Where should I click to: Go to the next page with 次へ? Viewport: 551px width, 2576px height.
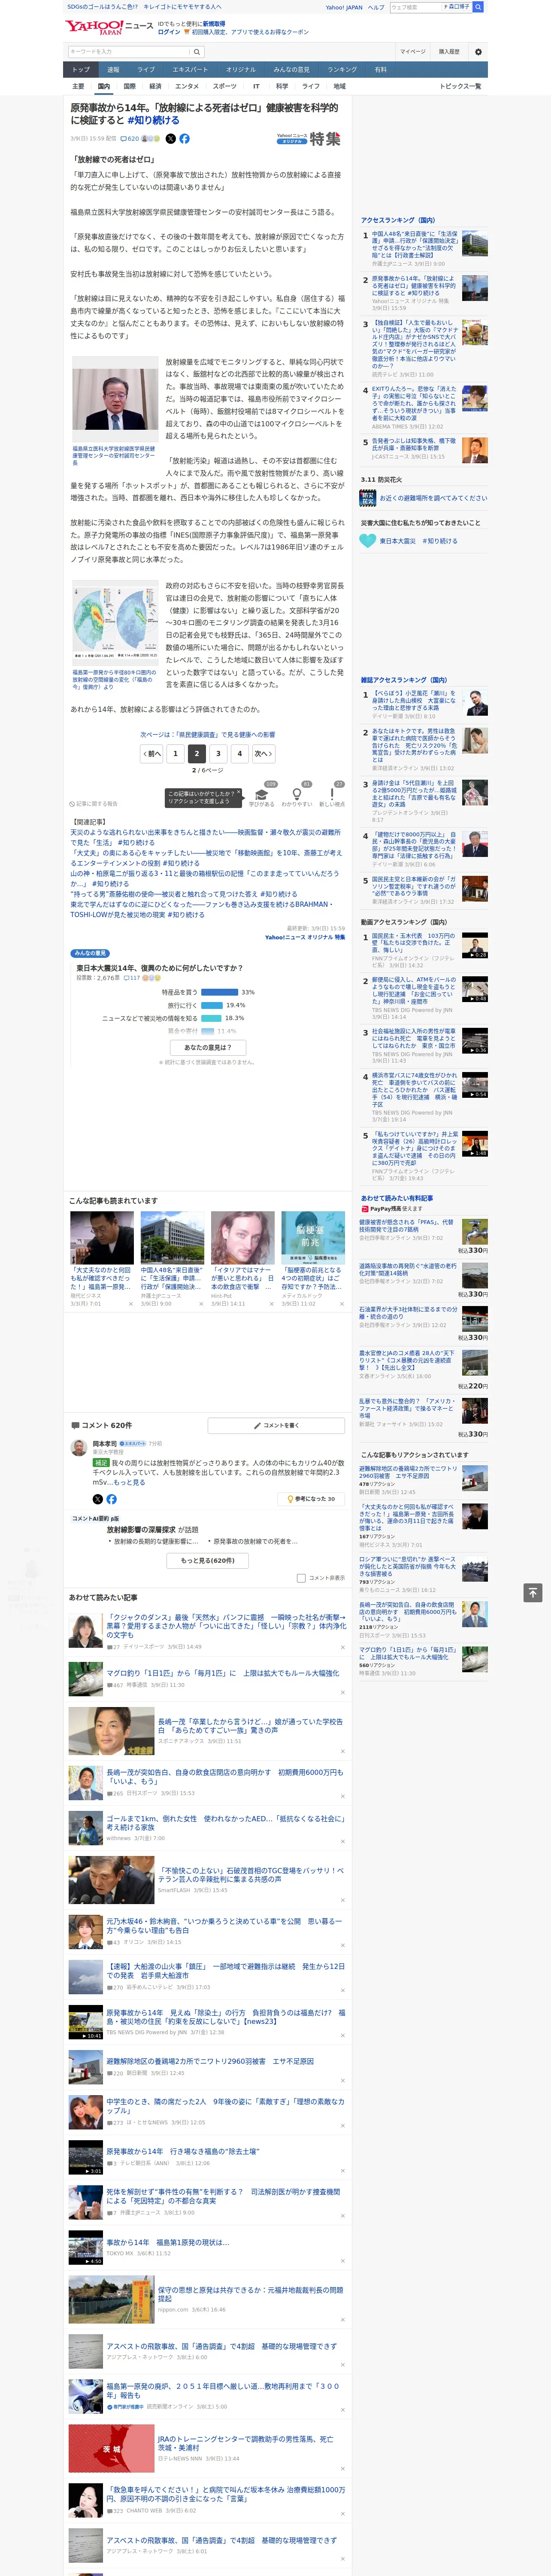pos(263,754)
